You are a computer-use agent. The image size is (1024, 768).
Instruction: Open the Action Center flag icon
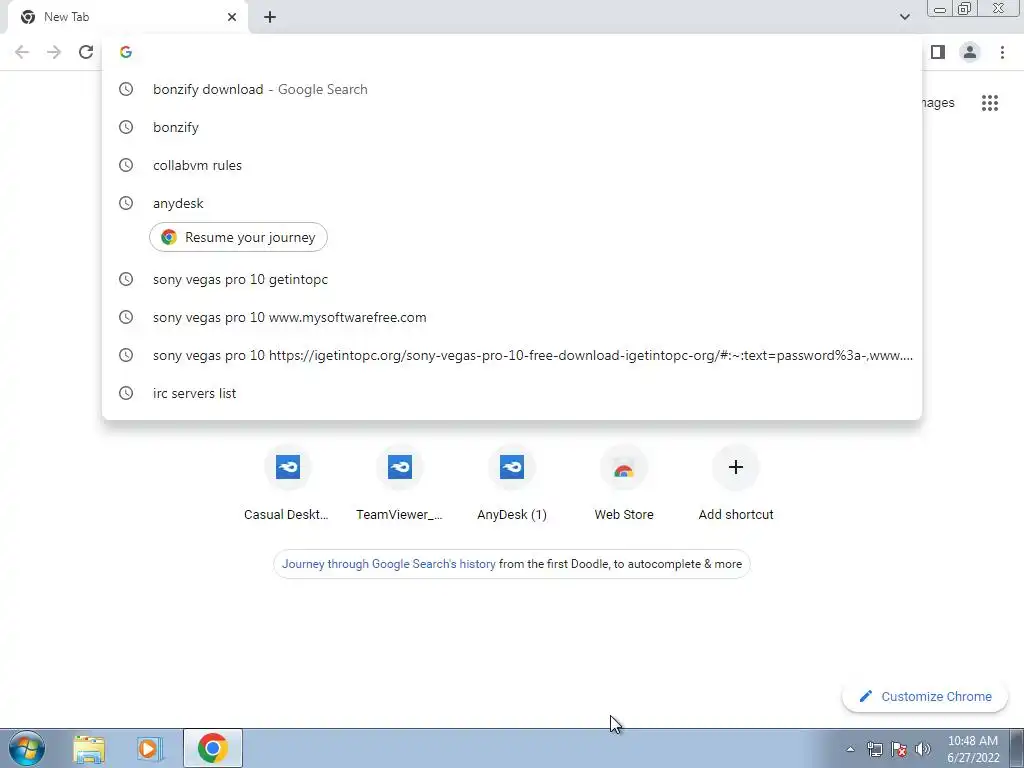coord(899,749)
